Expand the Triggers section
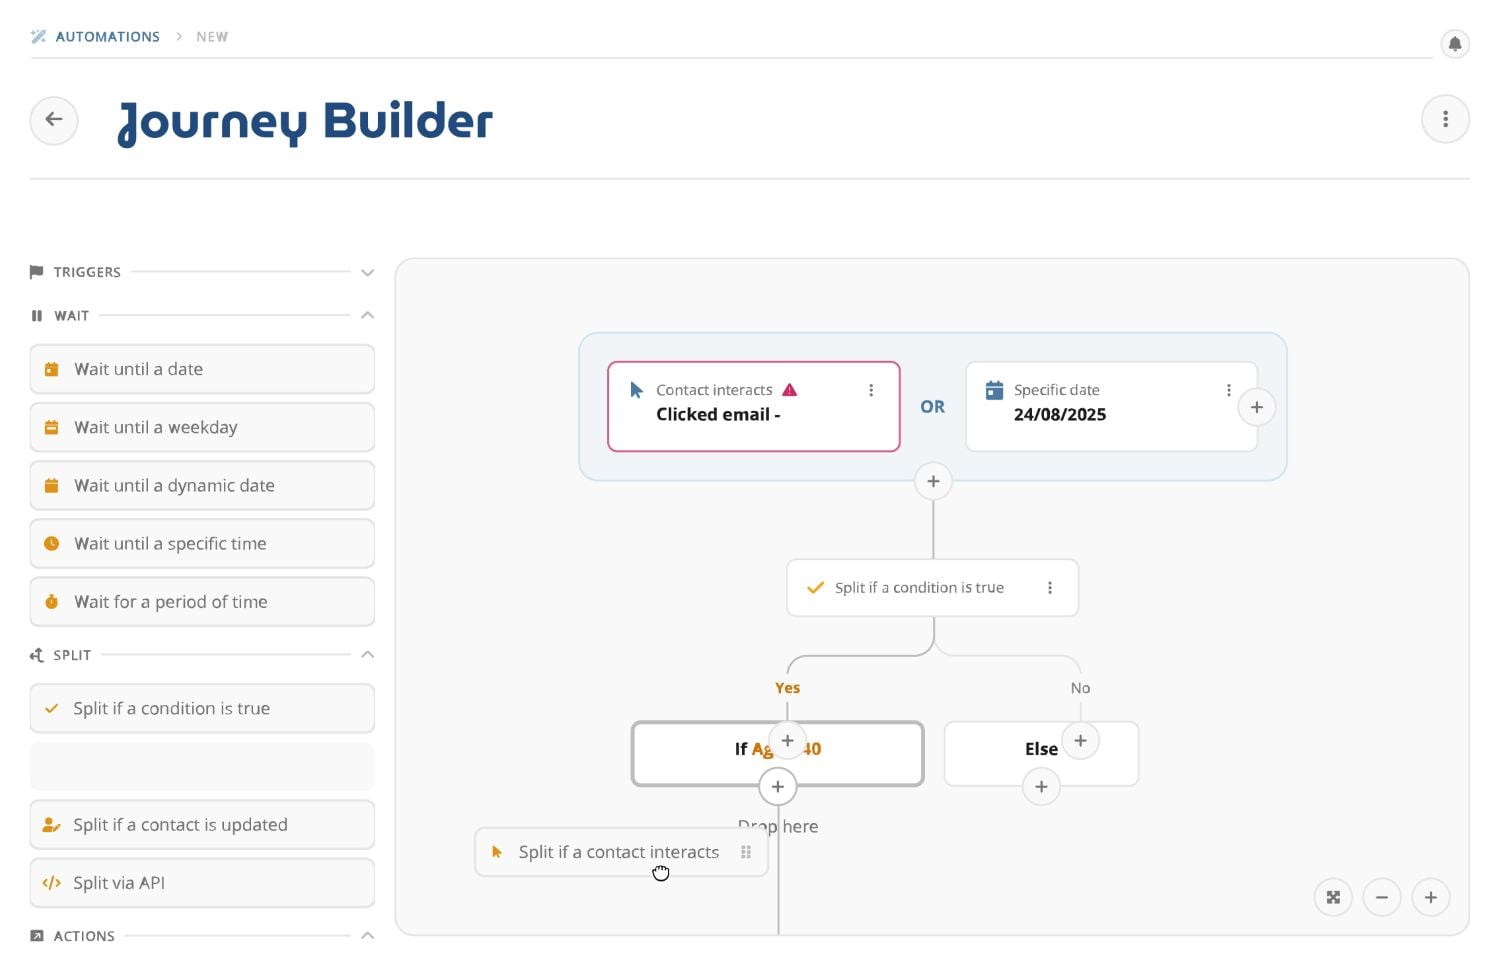The image size is (1500, 976). point(367,272)
